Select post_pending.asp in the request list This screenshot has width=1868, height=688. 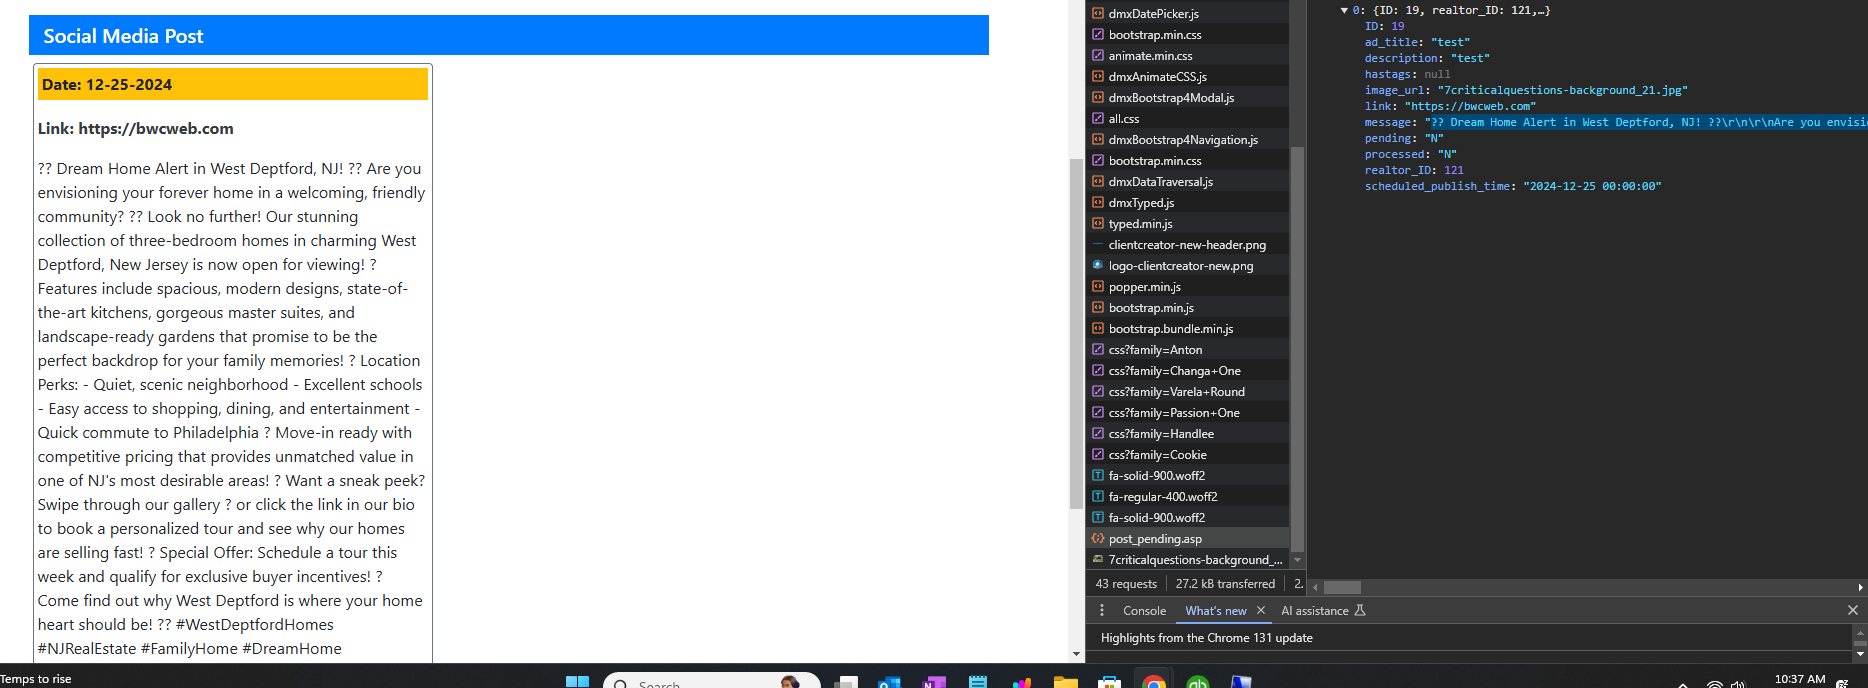[1155, 539]
